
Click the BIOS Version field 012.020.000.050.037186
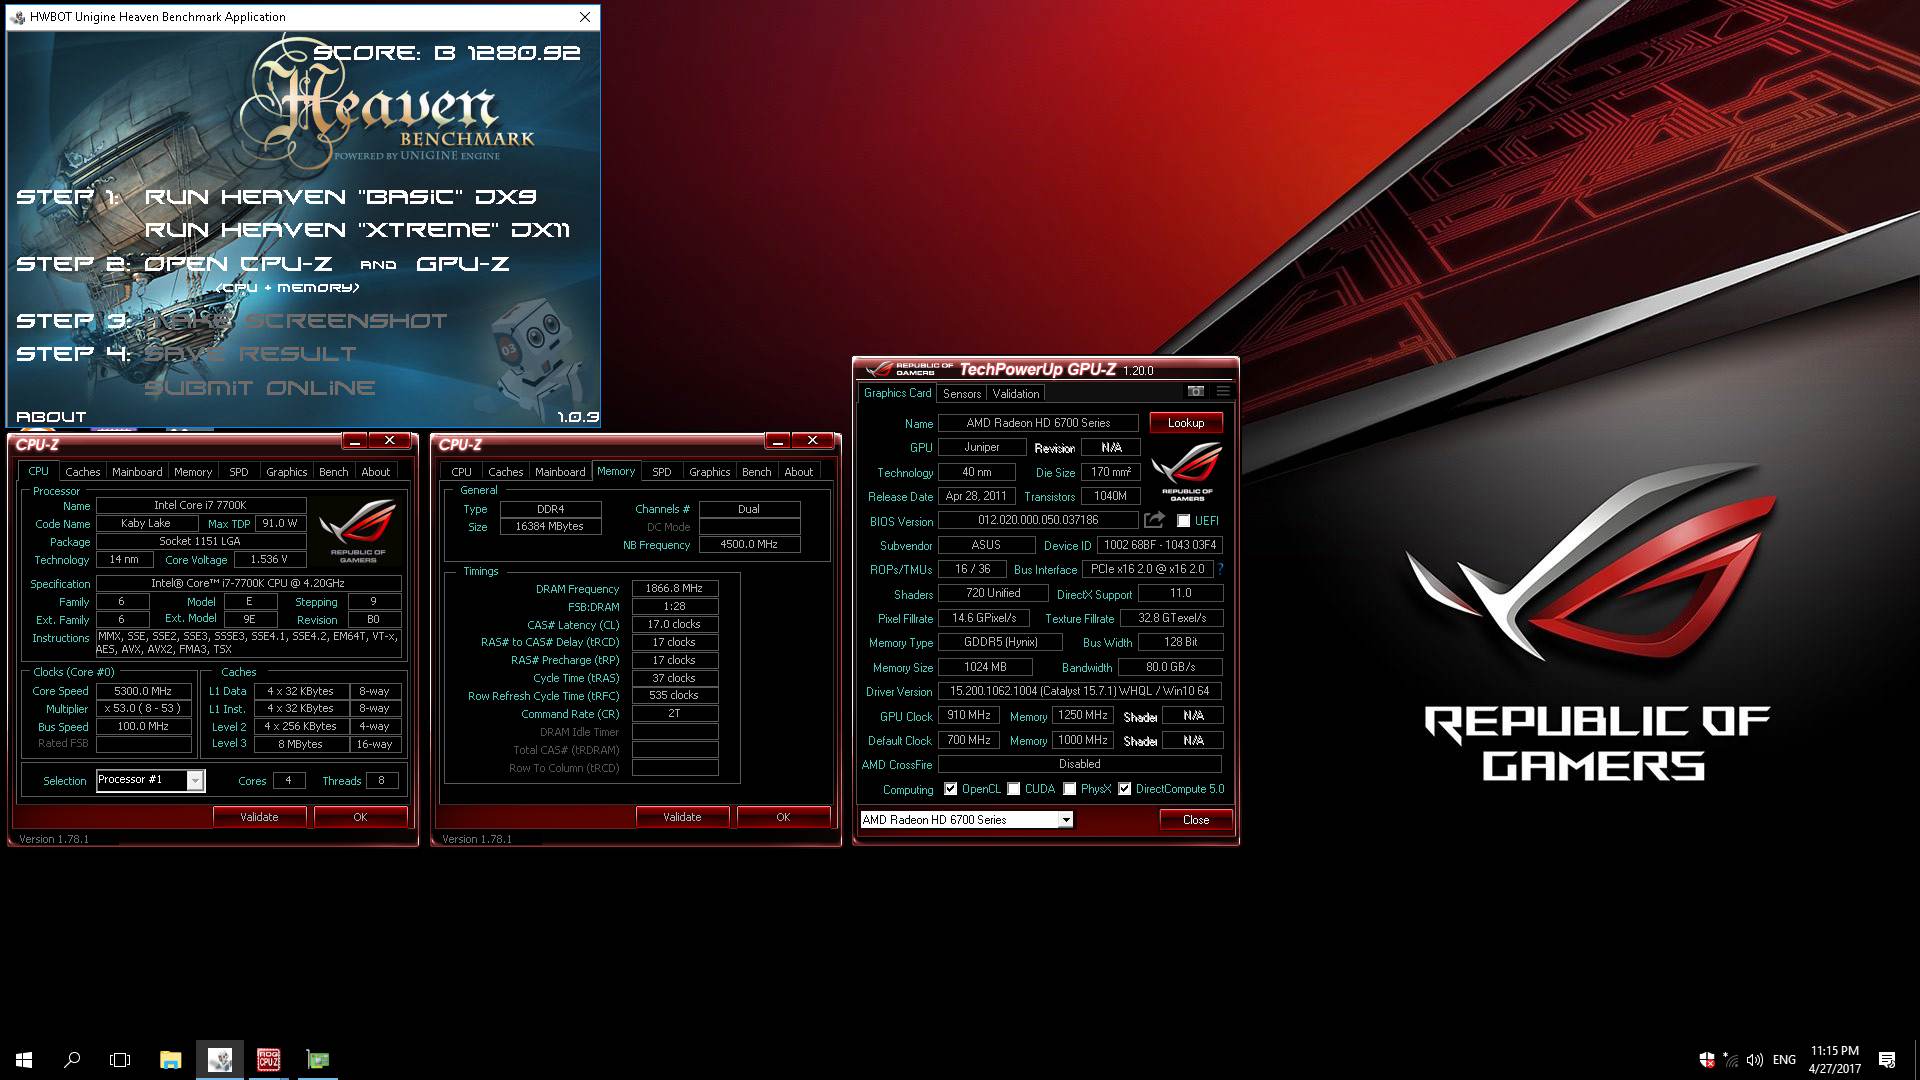(x=1038, y=520)
